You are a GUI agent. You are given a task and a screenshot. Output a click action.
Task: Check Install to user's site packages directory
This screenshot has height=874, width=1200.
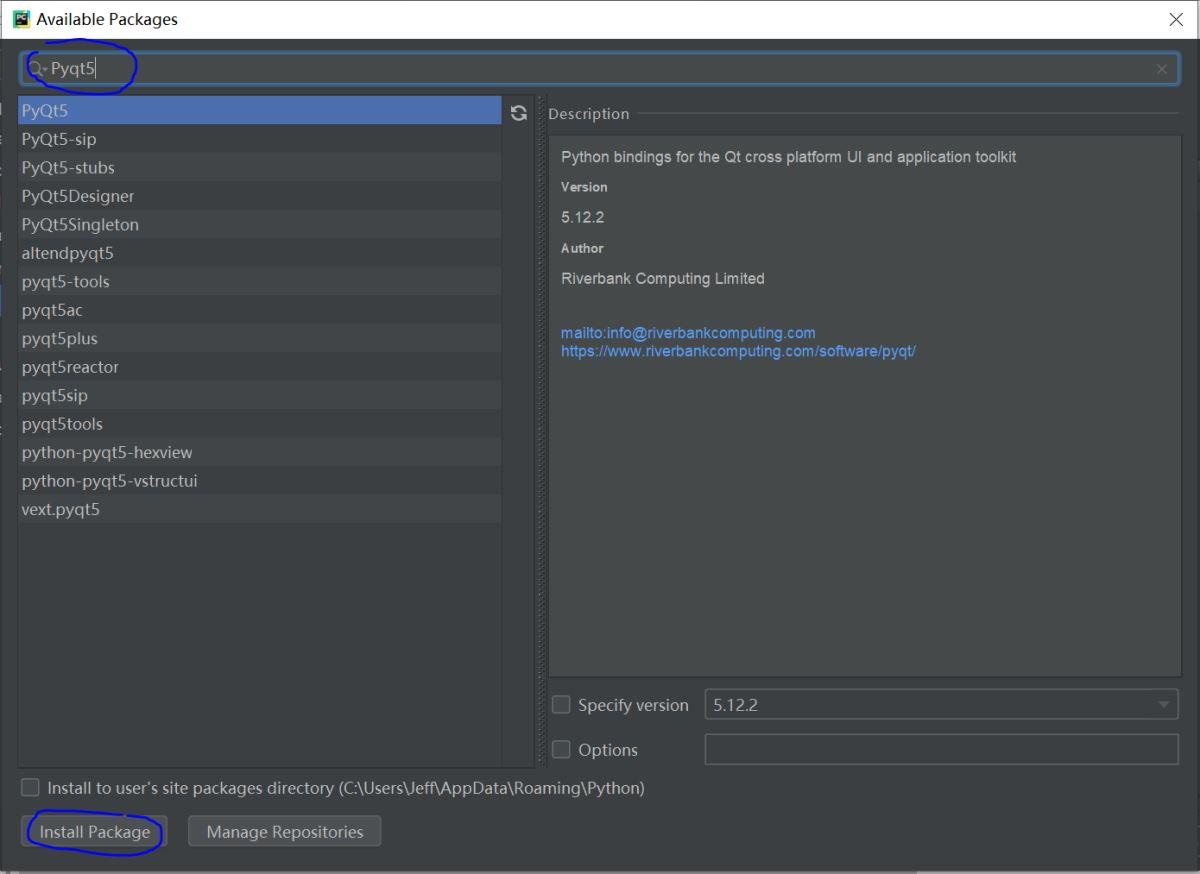pyautogui.click(x=31, y=788)
